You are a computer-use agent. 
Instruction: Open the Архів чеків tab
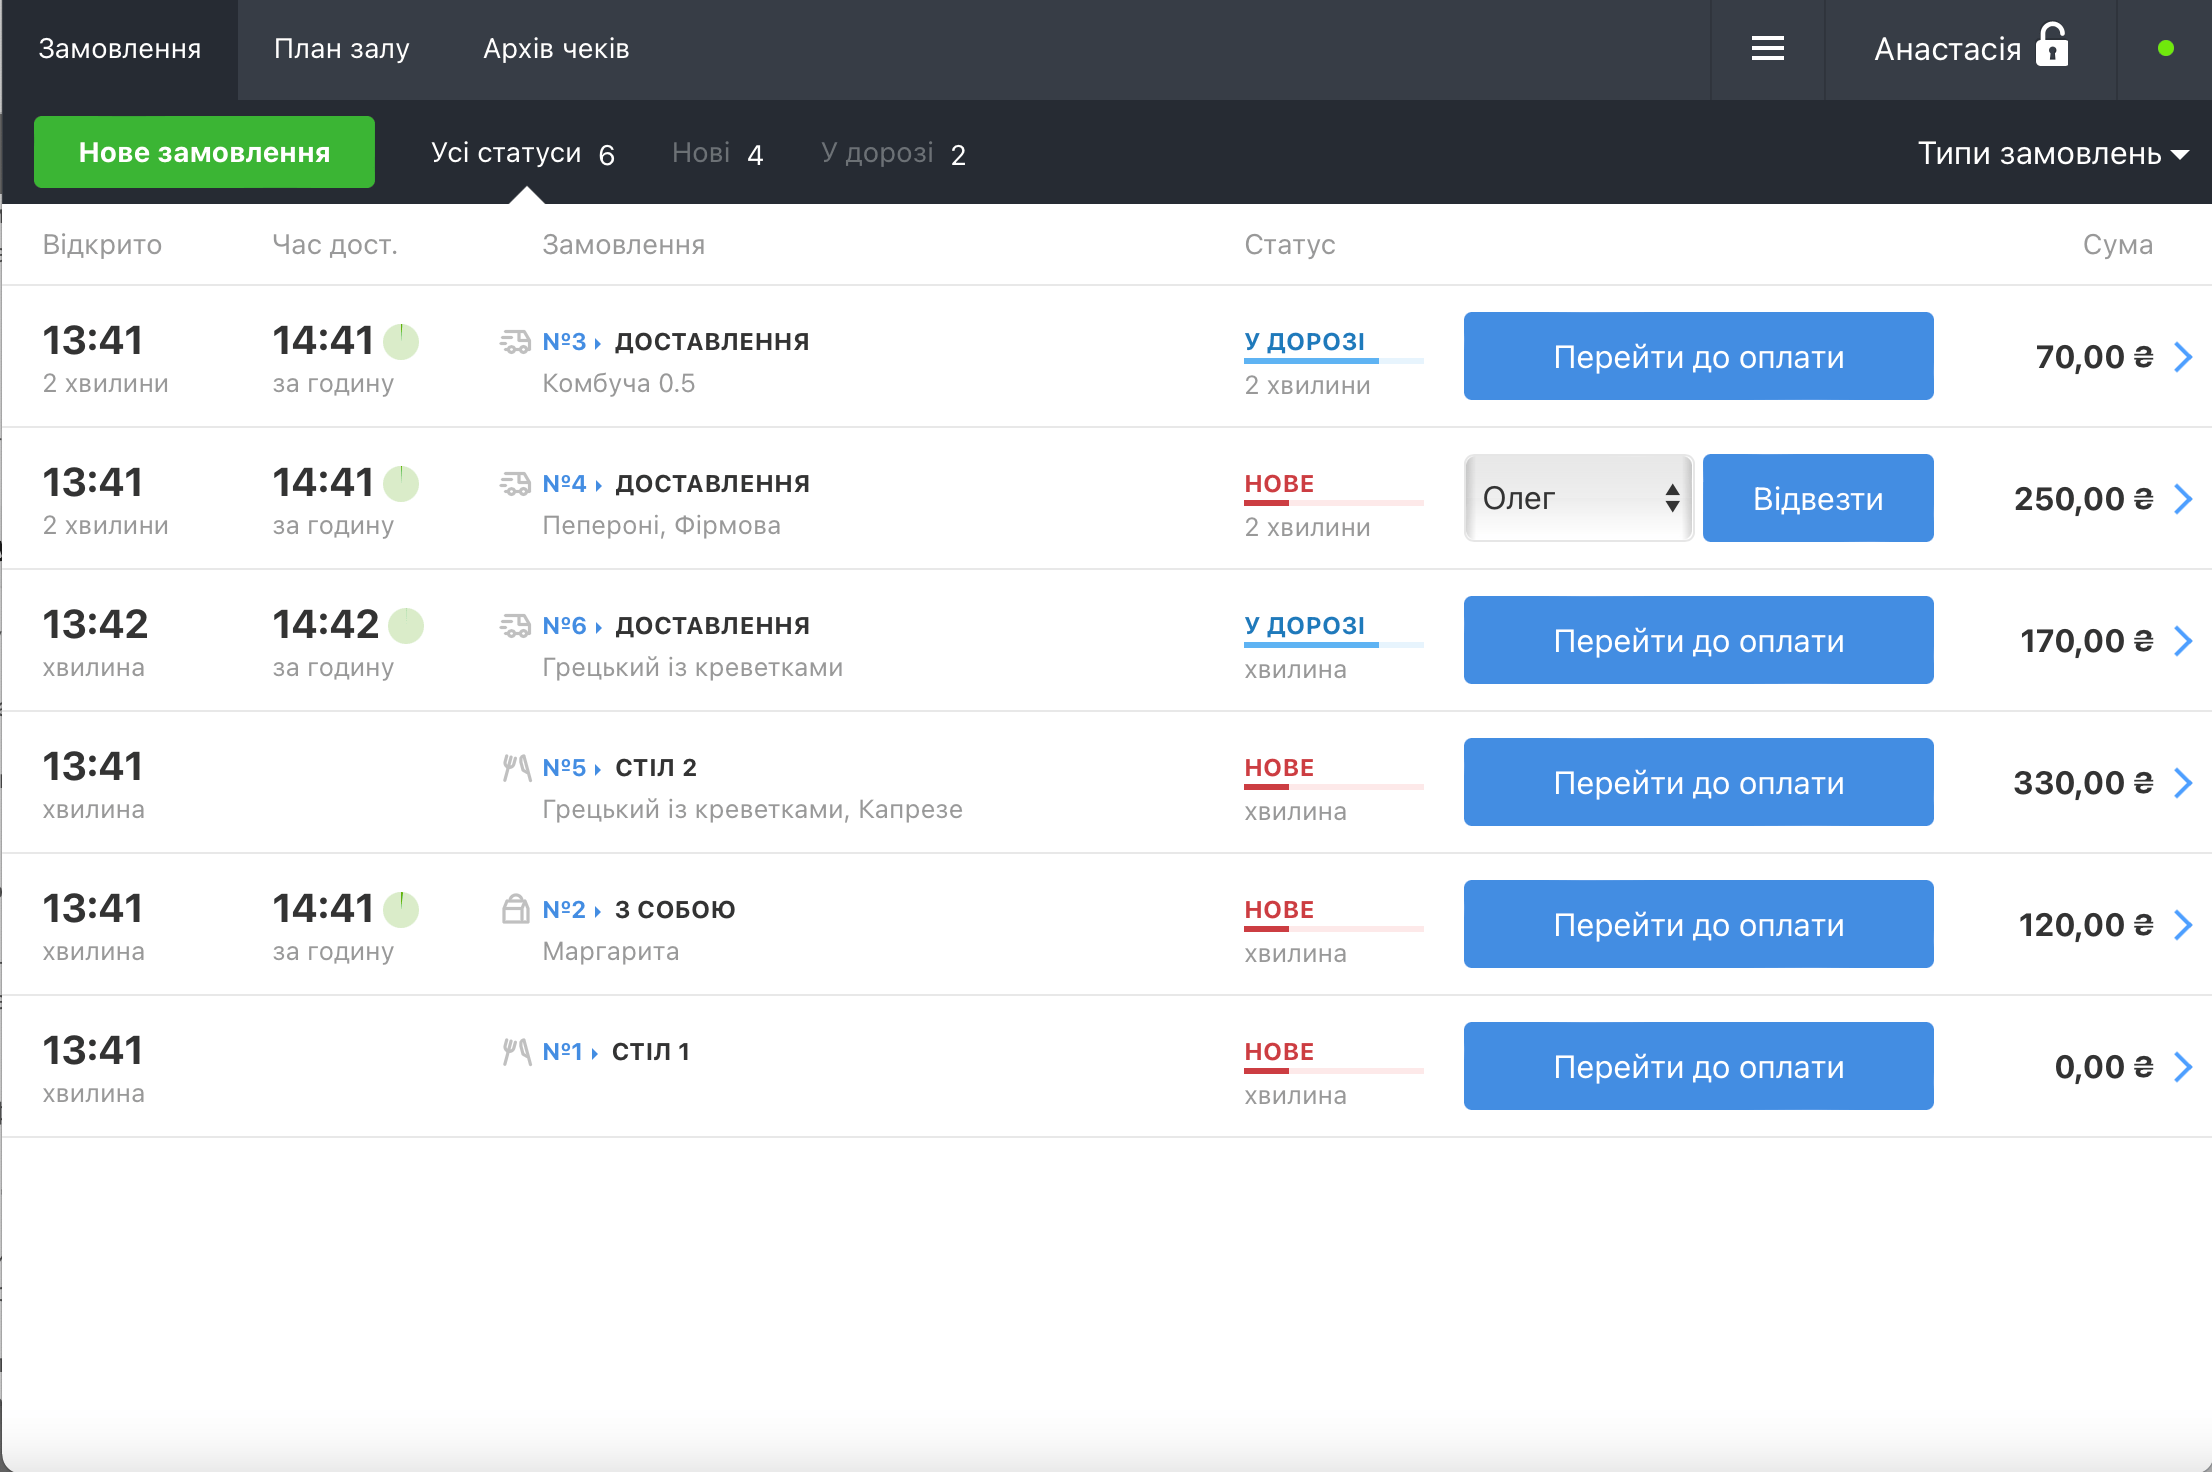click(556, 49)
